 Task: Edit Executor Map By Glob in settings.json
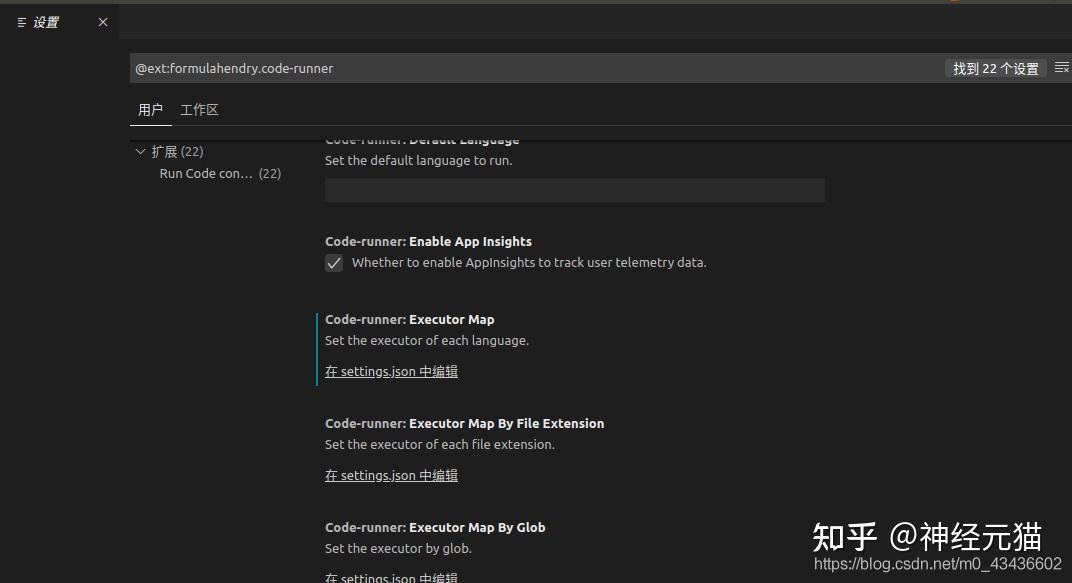391,577
